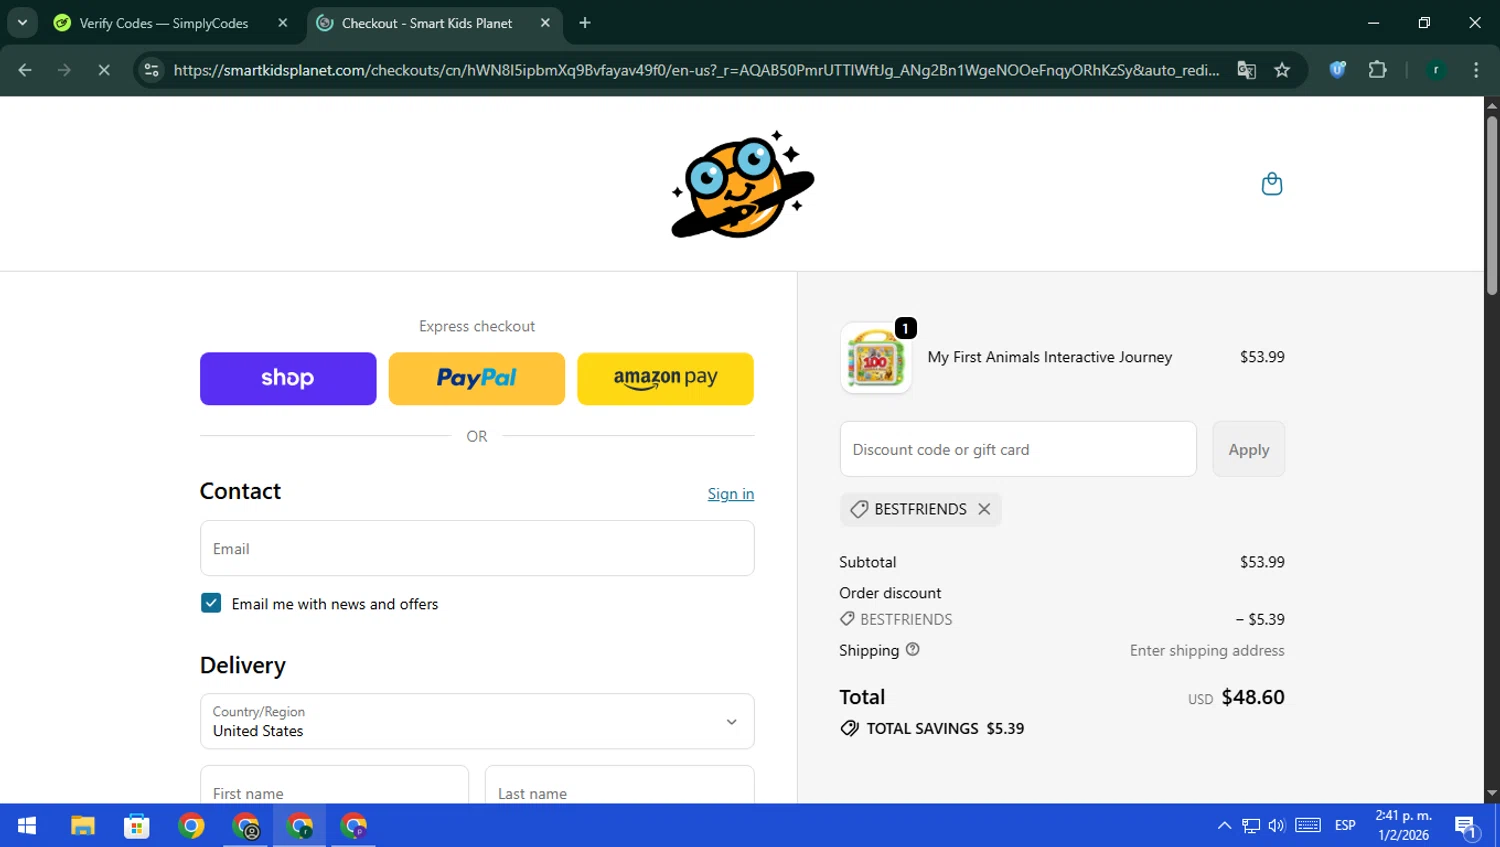Viewport: 1500px width, 847px height.
Task: Open notification center icon
Action: (x=1466, y=827)
